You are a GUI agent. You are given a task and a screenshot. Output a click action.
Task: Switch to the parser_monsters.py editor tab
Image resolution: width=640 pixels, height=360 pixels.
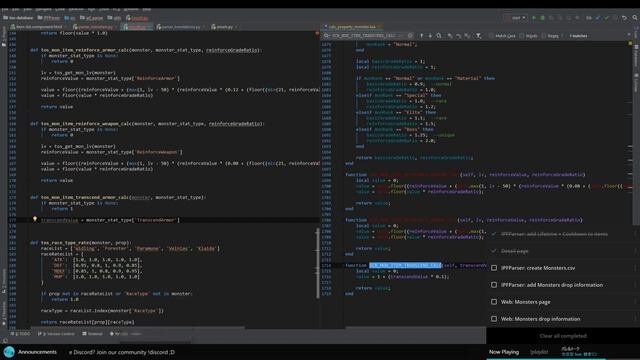[x=95, y=27]
